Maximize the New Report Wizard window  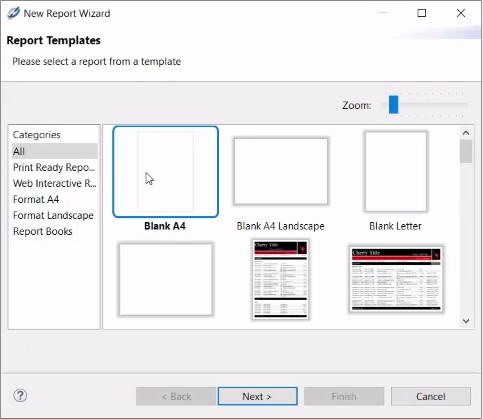pyautogui.click(x=422, y=13)
